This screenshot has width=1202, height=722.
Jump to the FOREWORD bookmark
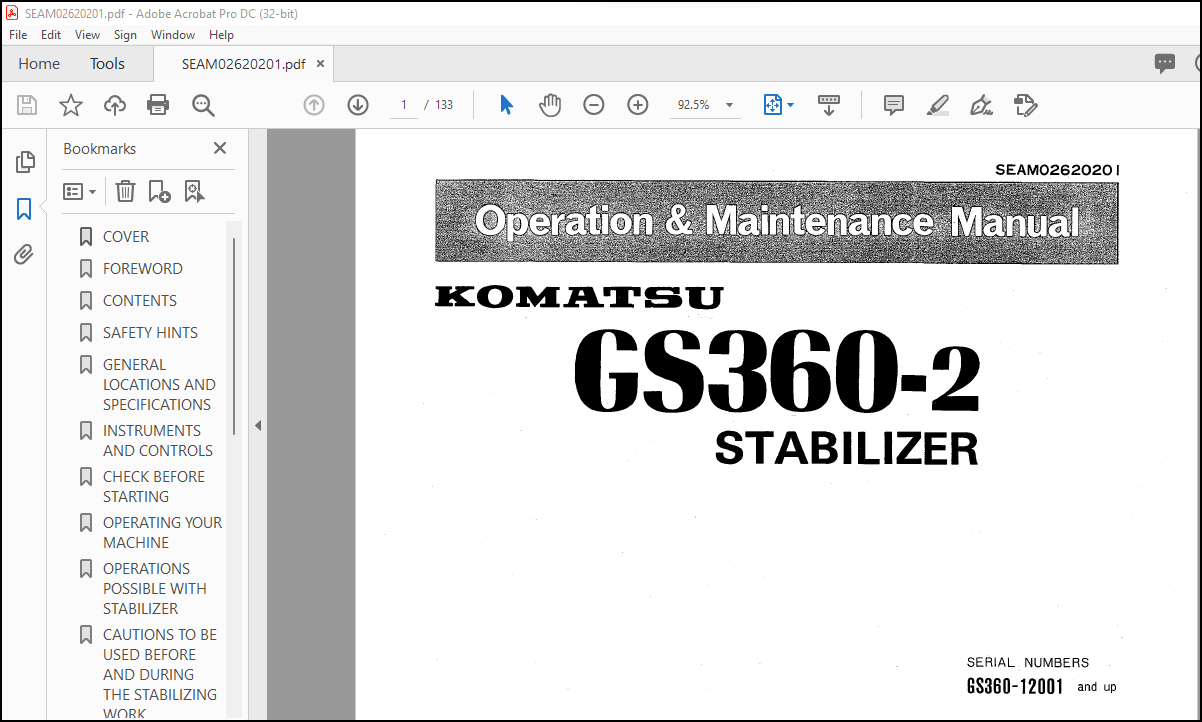click(x=143, y=269)
